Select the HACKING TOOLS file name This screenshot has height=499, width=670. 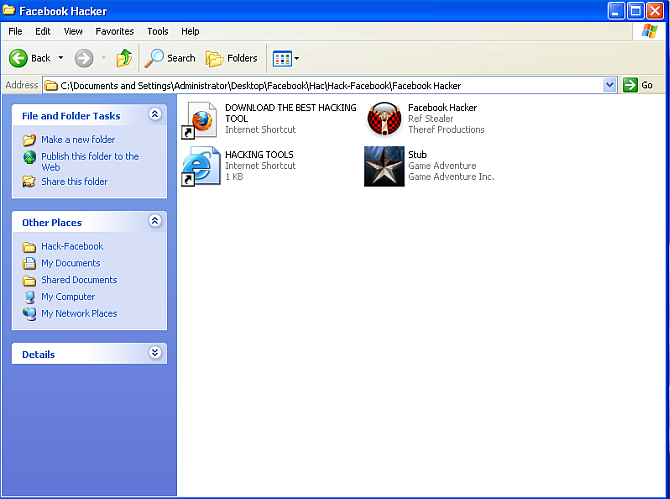pos(259,154)
